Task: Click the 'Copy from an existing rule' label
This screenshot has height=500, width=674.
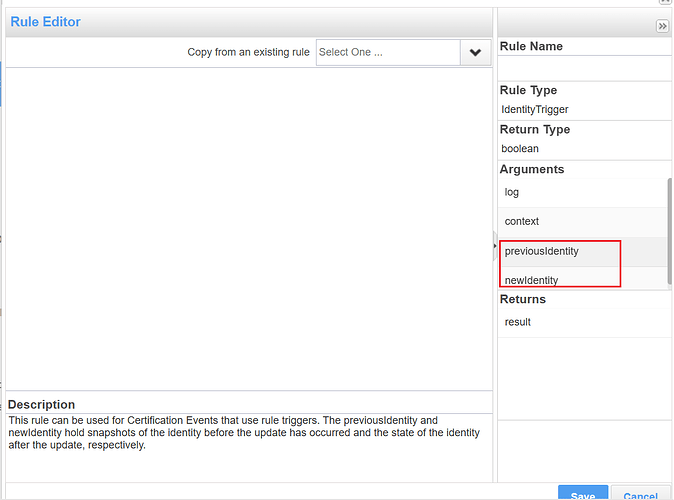Action: (x=249, y=53)
